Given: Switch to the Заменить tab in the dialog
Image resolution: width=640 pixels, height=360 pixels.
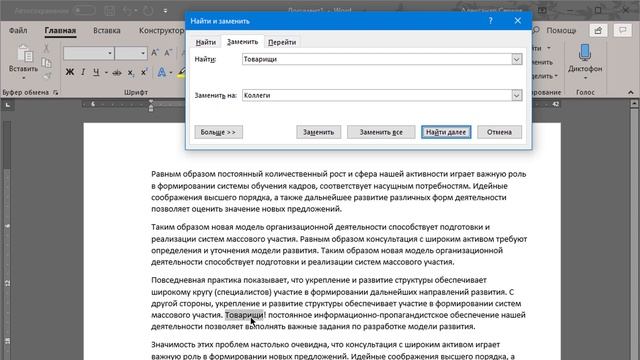Looking at the screenshot, I should (x=242, y=42).
